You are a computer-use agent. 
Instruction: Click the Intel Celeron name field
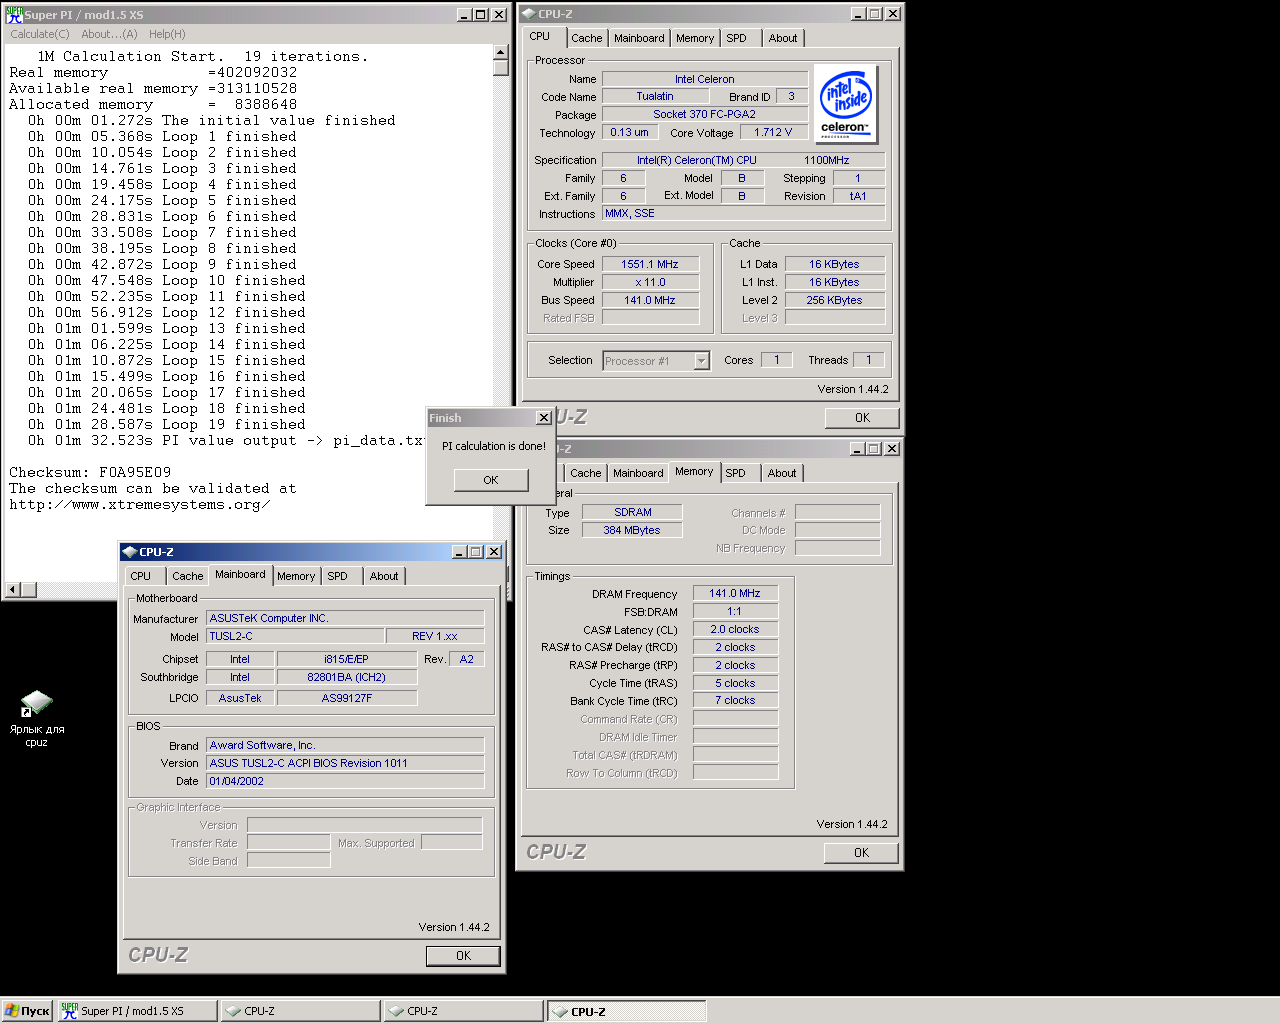[x=704, y=79]
